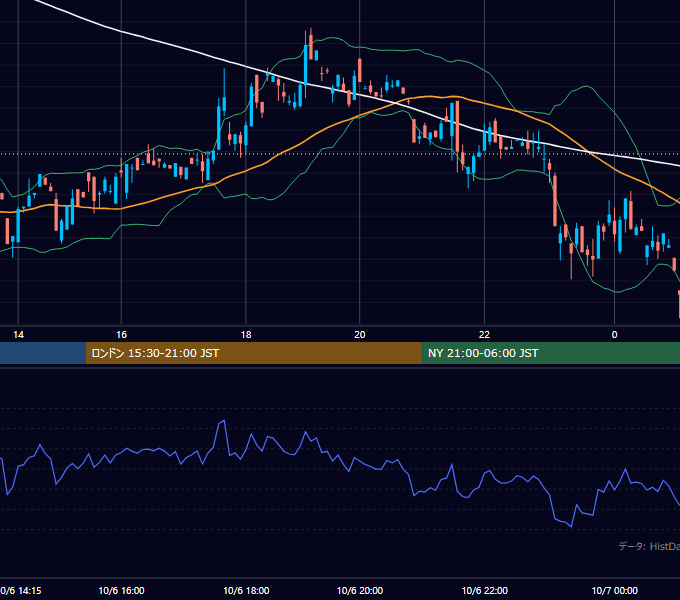Click the 18 hour axis label
This screenshot has height=600, width=680.
246,335
